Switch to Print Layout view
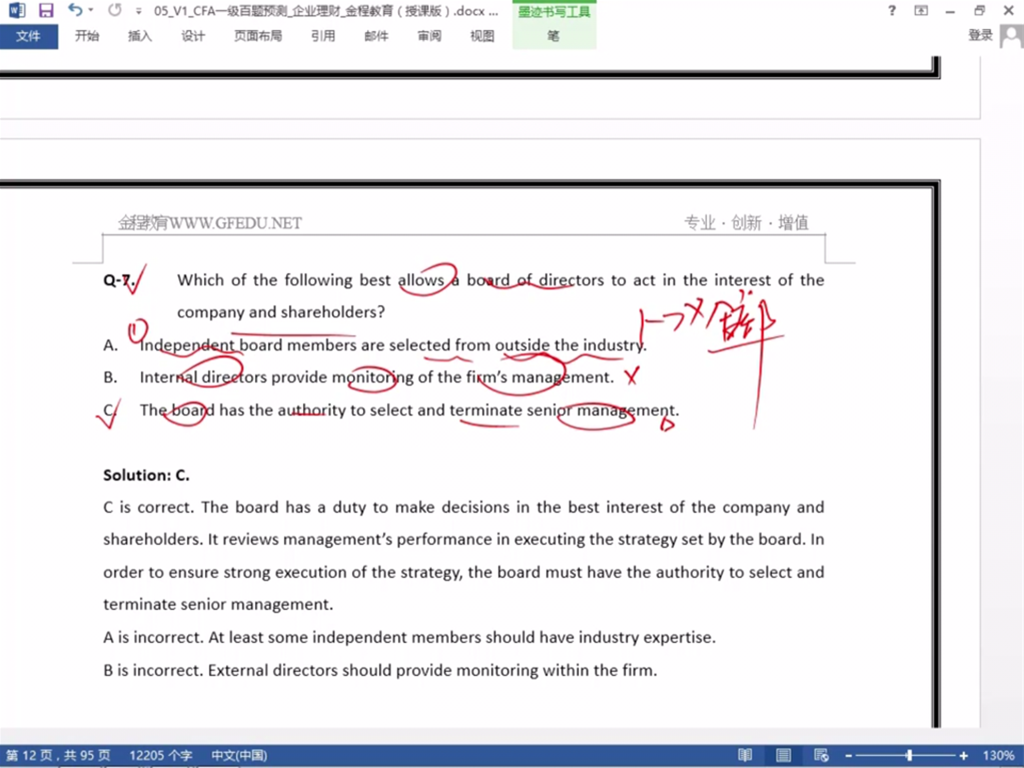The height and width of the screenshot is (768, 1024). (783, 755)
